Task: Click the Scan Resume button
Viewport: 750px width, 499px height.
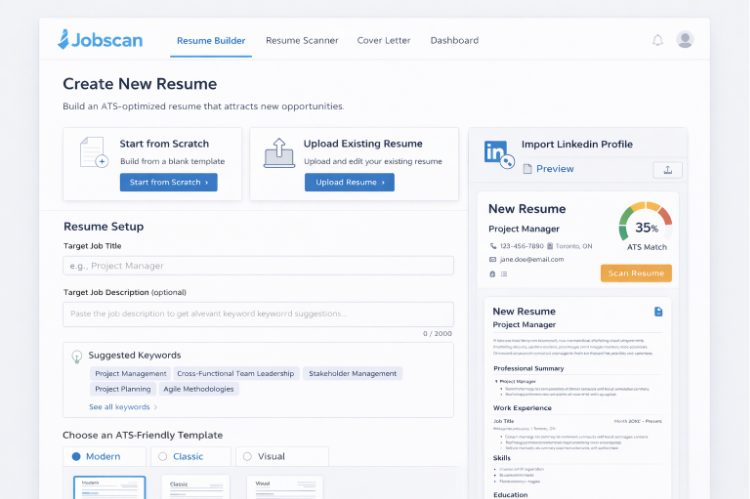Action: [636, 273]
